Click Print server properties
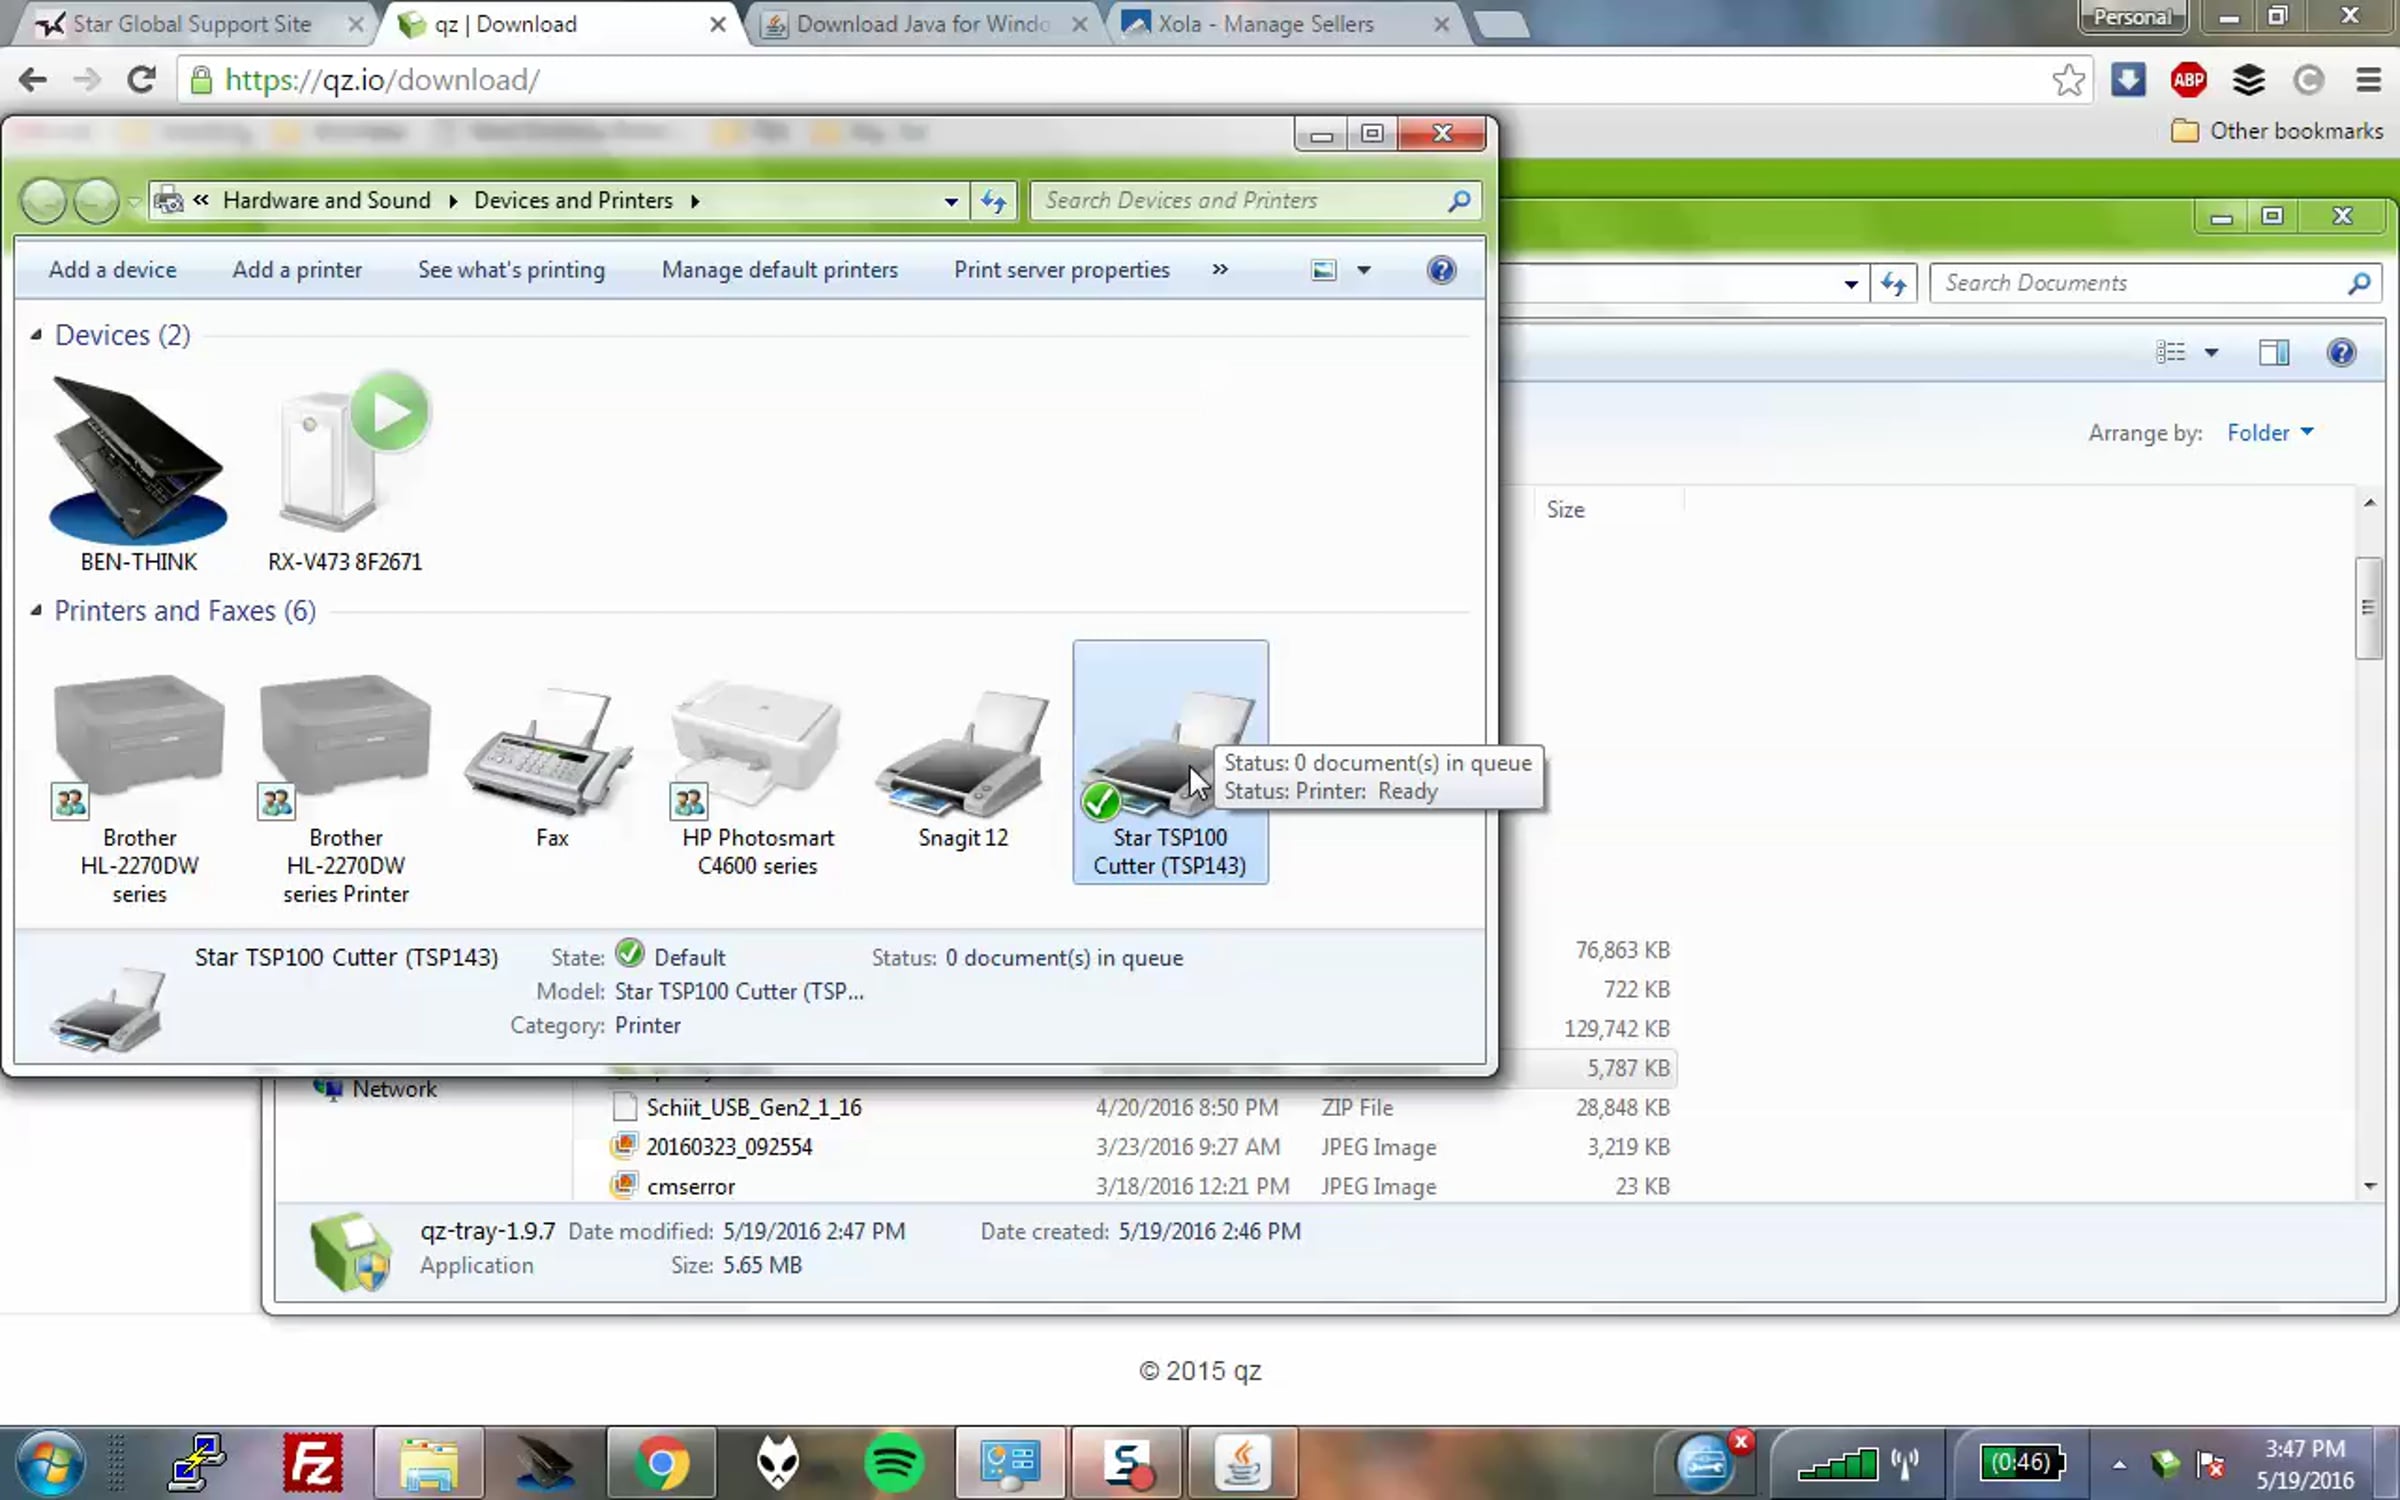The height and width of the screenshot is (1500, 2400). [1062, 270]
